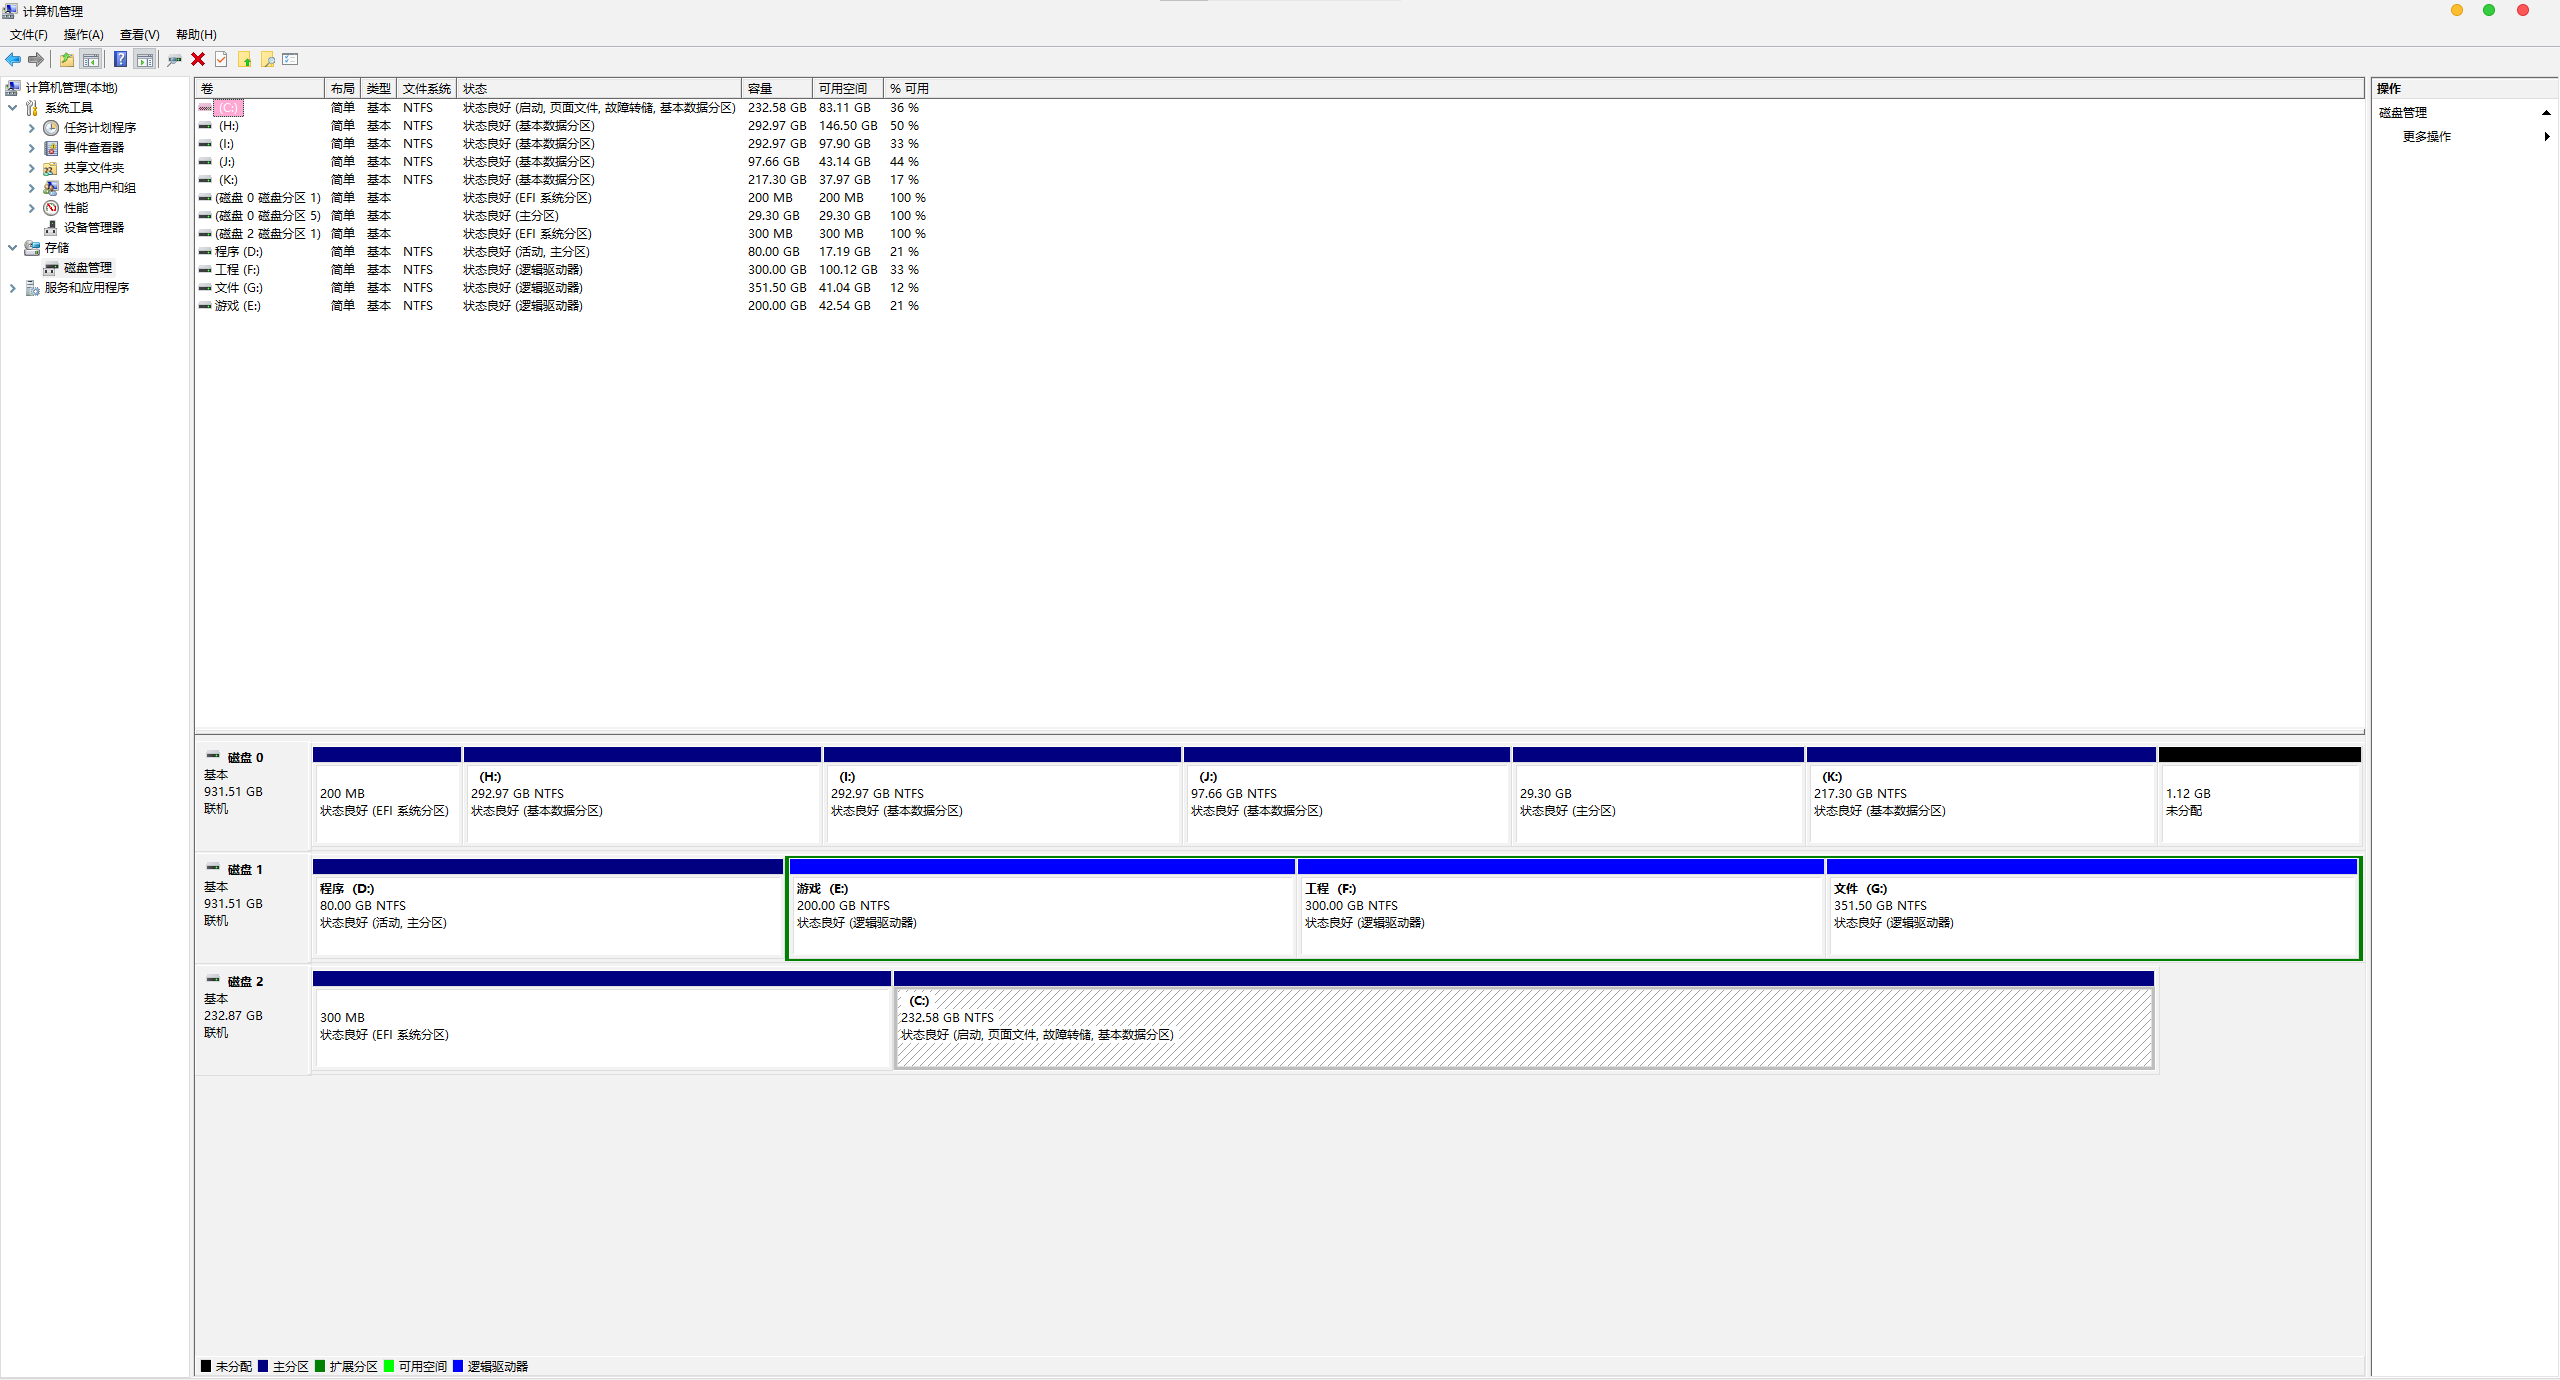Click the blue question mark Help icon
The image size is (2560, 1380).
pos(120,60)
